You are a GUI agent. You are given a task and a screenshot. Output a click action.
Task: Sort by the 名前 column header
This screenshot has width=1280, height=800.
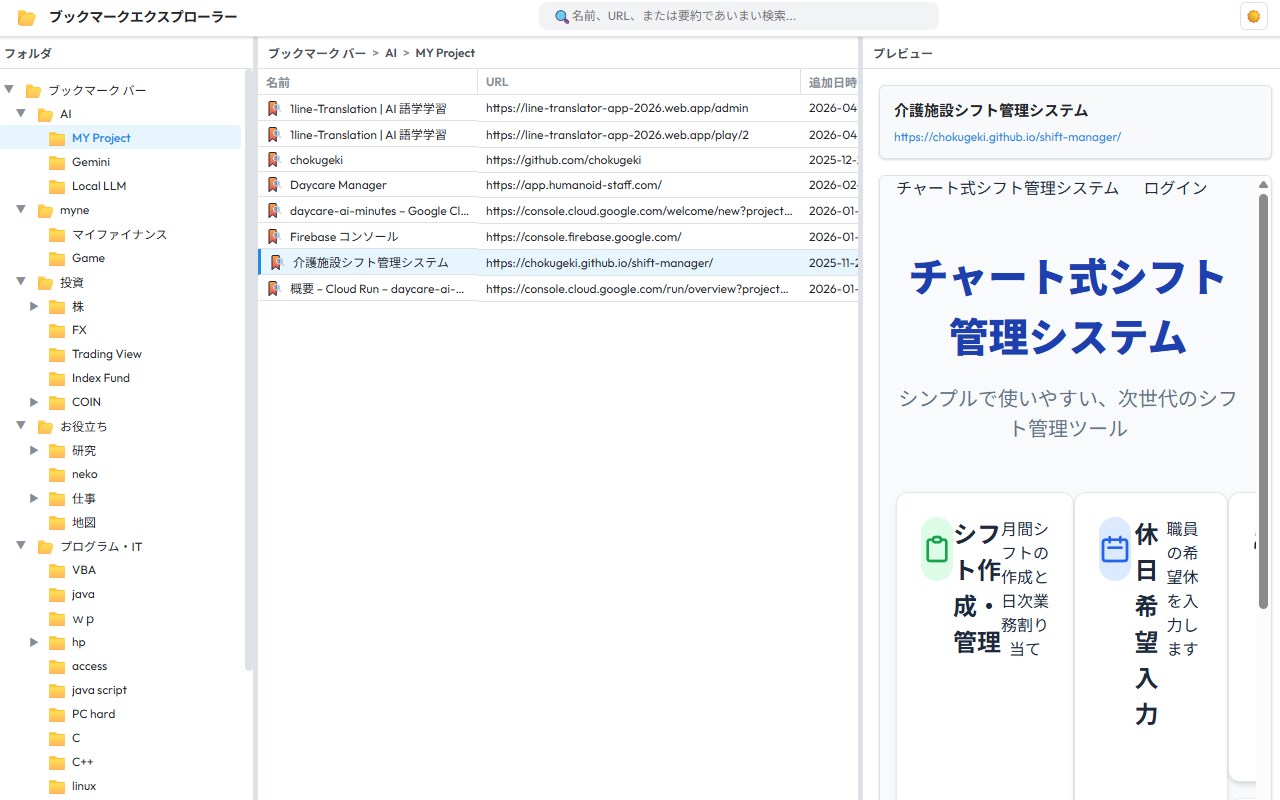click(x=368, y=82)
